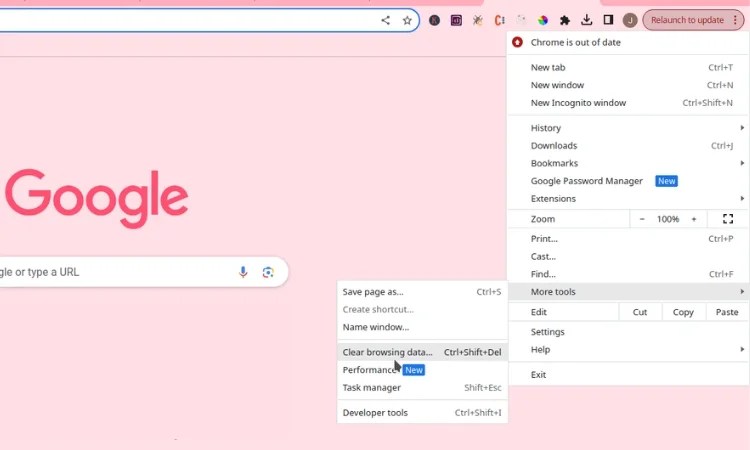
Task: Open the J profile avatar
Action: (630, 20)
